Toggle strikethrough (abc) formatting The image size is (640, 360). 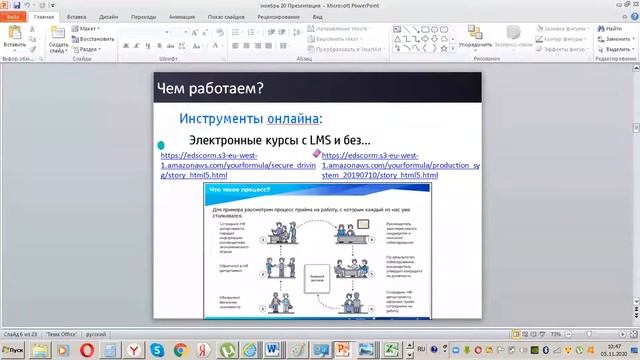pyautogui.click(x=171, y=46)
